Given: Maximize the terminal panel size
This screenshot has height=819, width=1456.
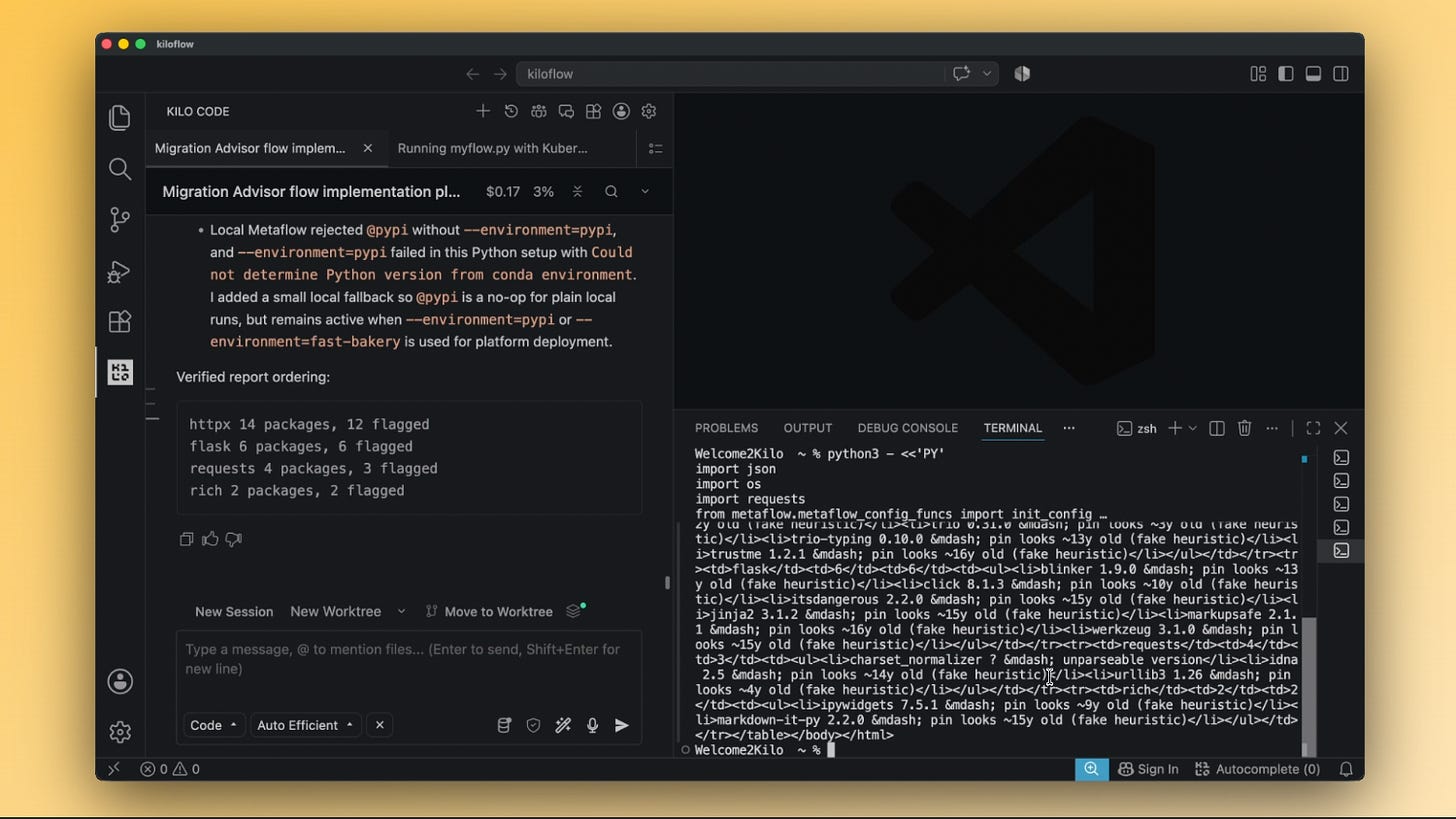Looking at the screenshot, I should tap(1313, 428).
